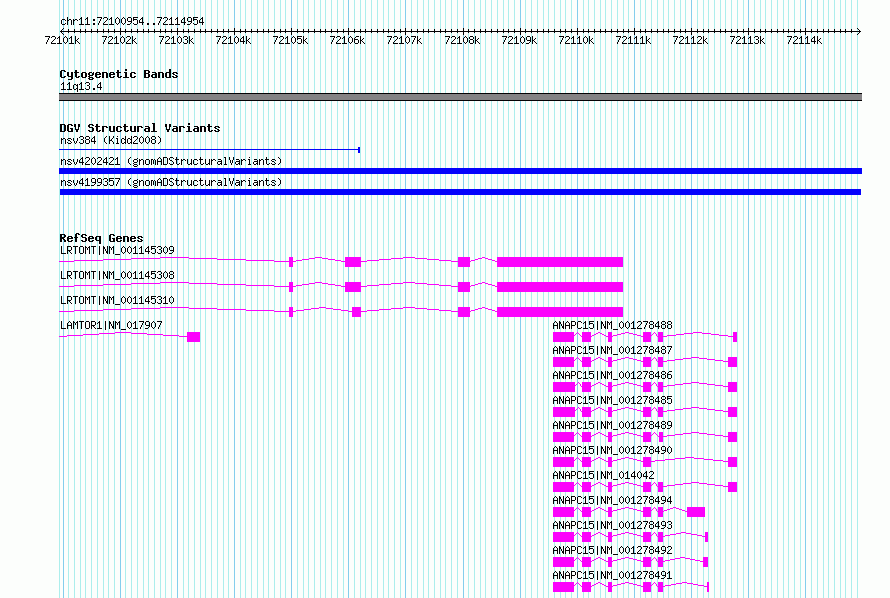This screenshot has height=598, width=890.
Task: Click the chr11:72100954..72114954 region label
Action: pos(132,22)
